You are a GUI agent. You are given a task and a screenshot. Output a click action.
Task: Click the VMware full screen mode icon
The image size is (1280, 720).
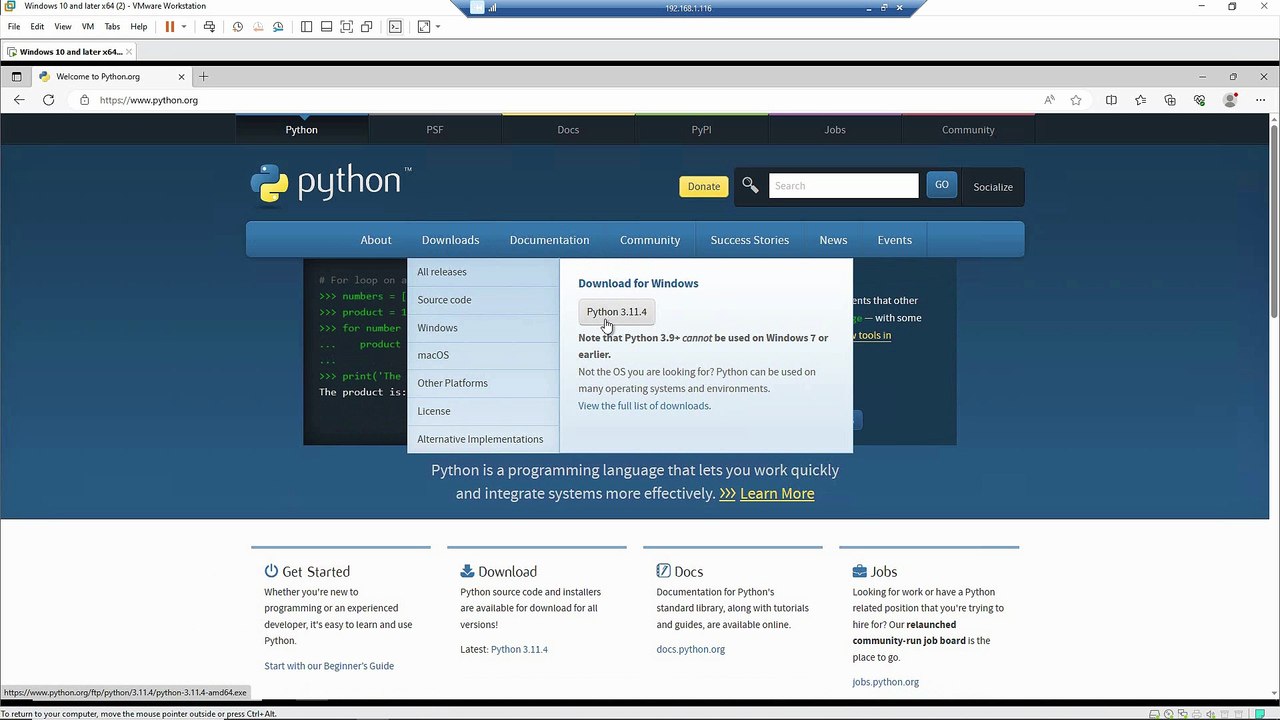pyautogui.click(x=346, y=27)
